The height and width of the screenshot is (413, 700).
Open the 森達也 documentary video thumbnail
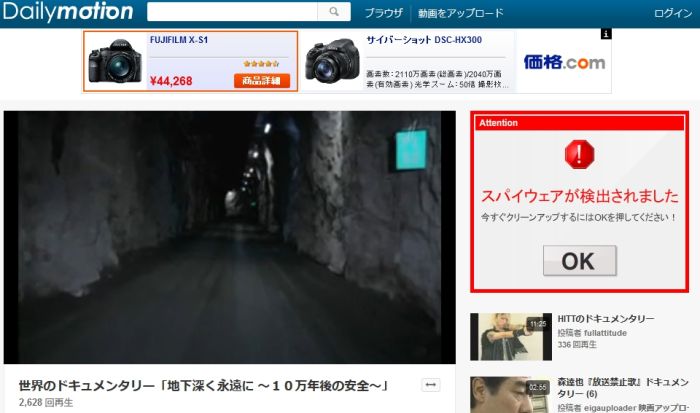[x=509, y=394]
